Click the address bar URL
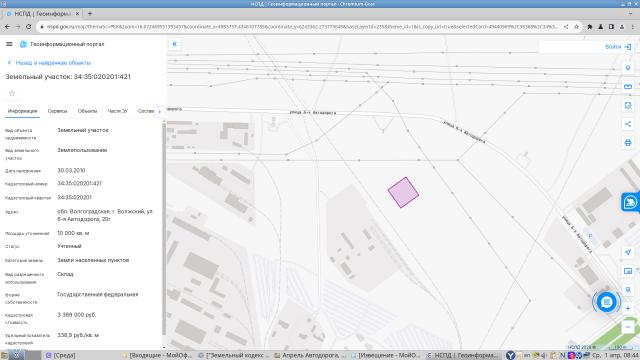Image resolution: width=640 pixels, height=360 pixels. point(302,27)
